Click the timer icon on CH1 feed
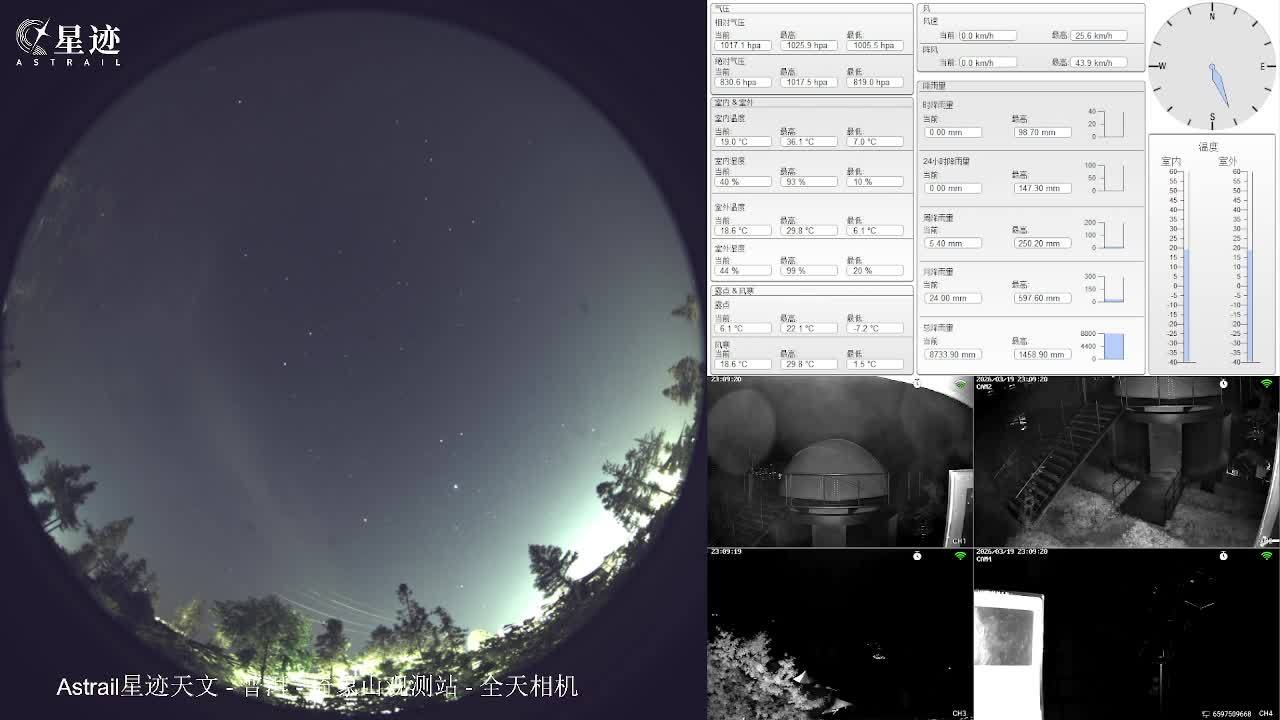1280x720 pixels. [x=917, y=384]
